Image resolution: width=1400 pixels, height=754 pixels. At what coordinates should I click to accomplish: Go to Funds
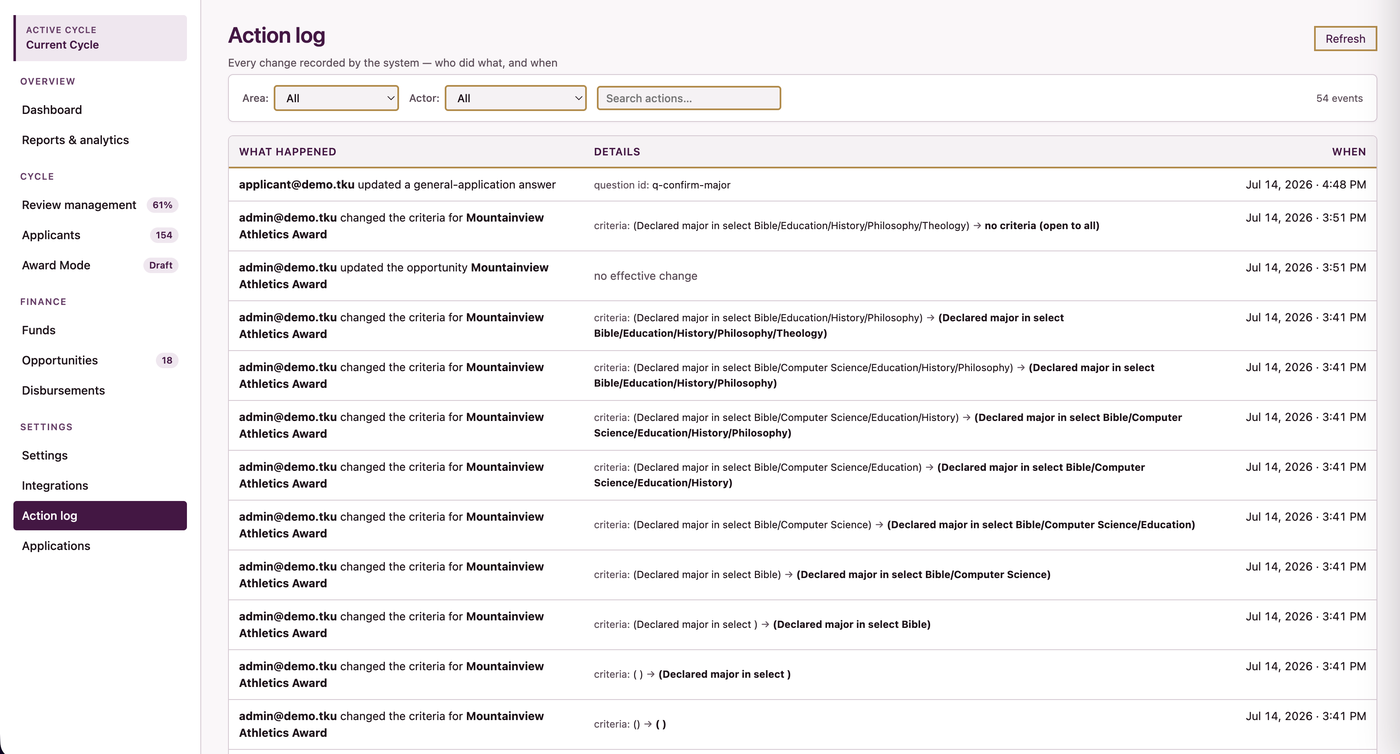39,330
